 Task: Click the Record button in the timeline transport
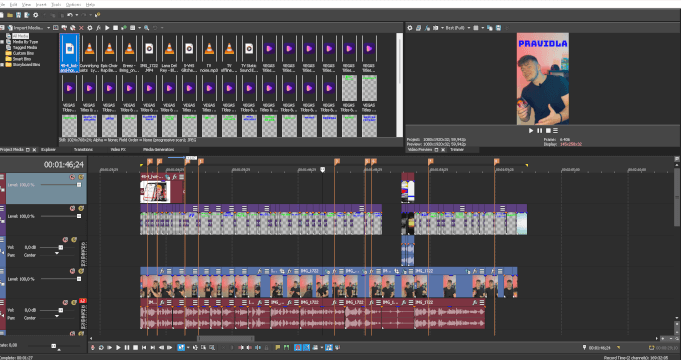(93, 347)
